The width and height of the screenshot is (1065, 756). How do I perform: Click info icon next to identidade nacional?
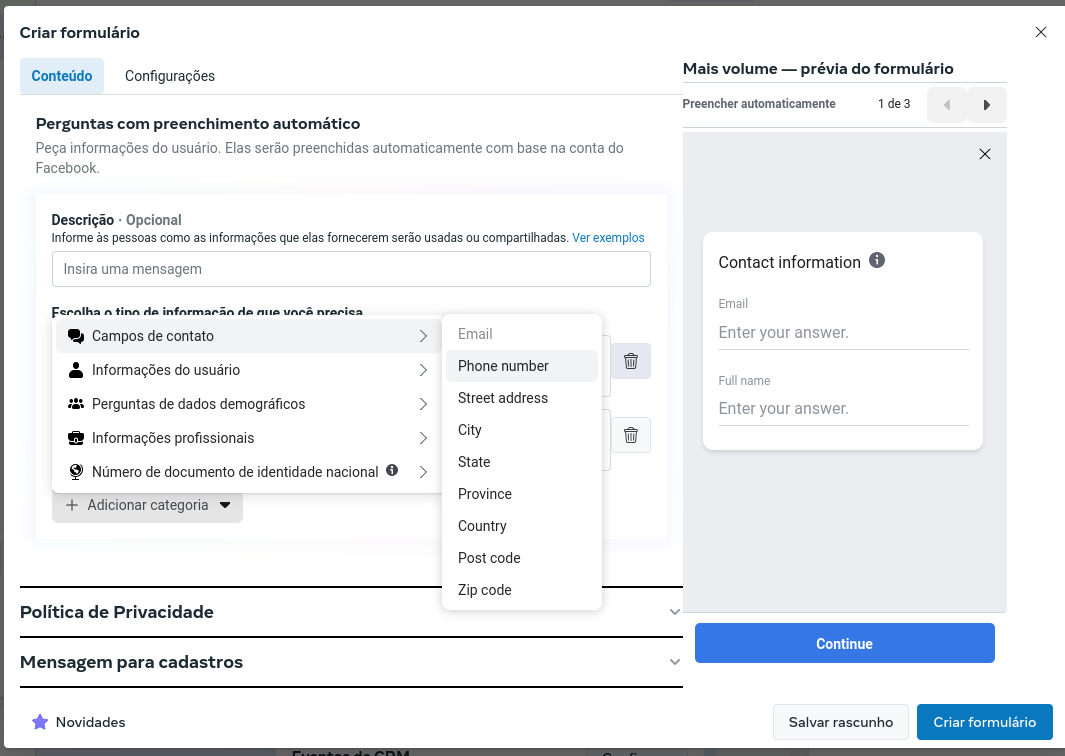click(392, 470)
